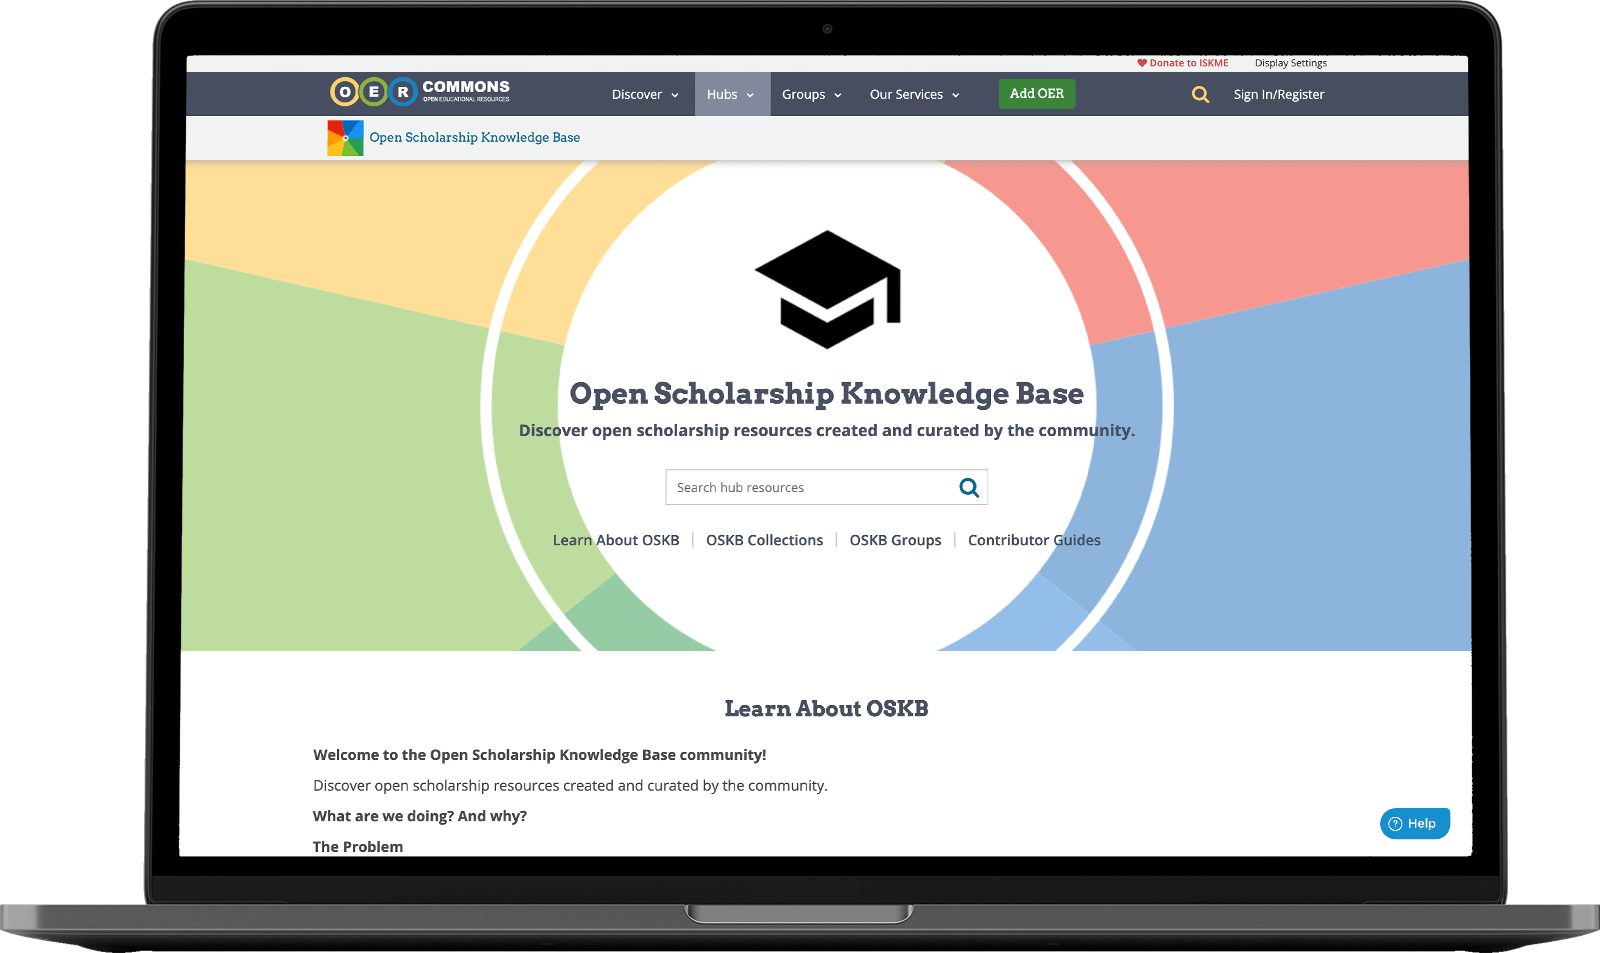Viewport: 1600px width, 953px height.
Task: Click the Donate to ISKME link
Action: point(1183,63)
